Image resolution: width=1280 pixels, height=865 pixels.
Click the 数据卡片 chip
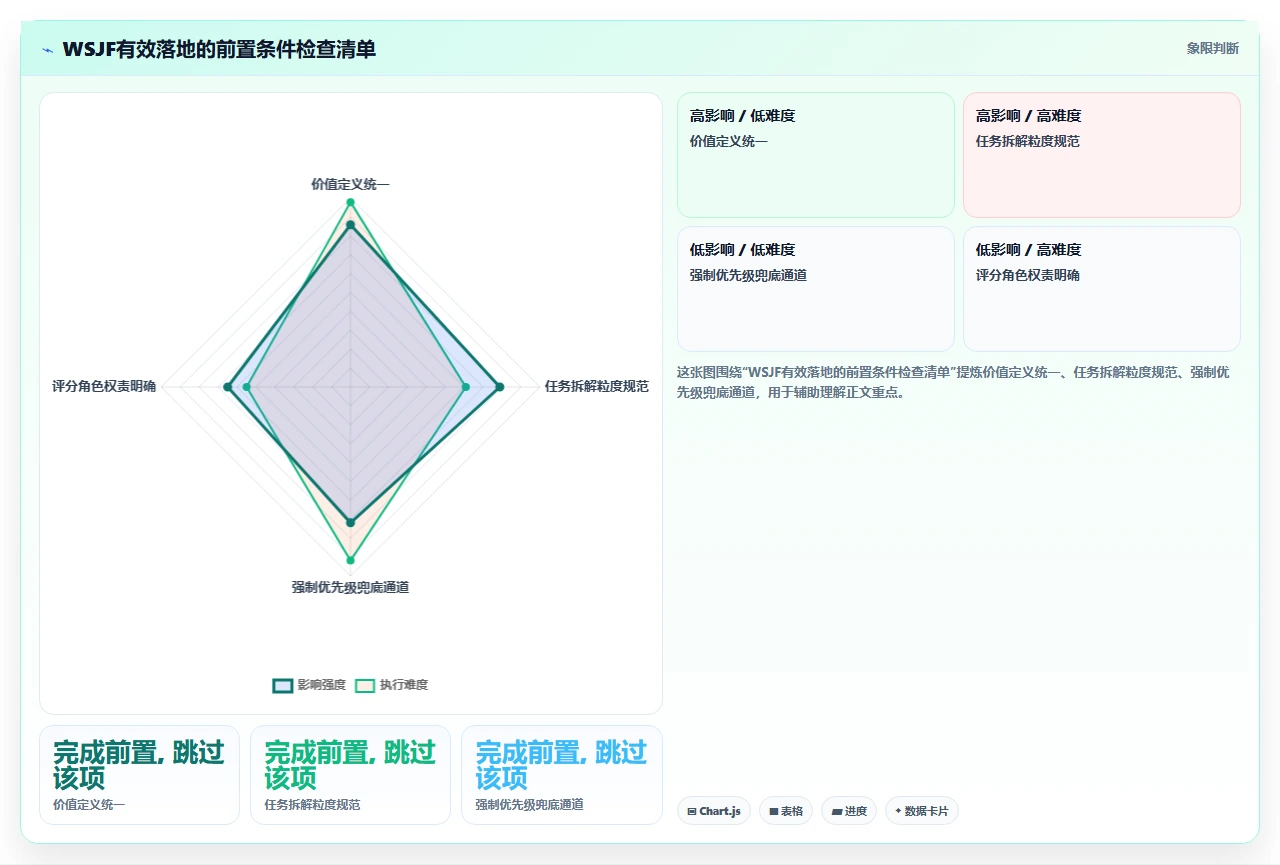coord(922,811)
